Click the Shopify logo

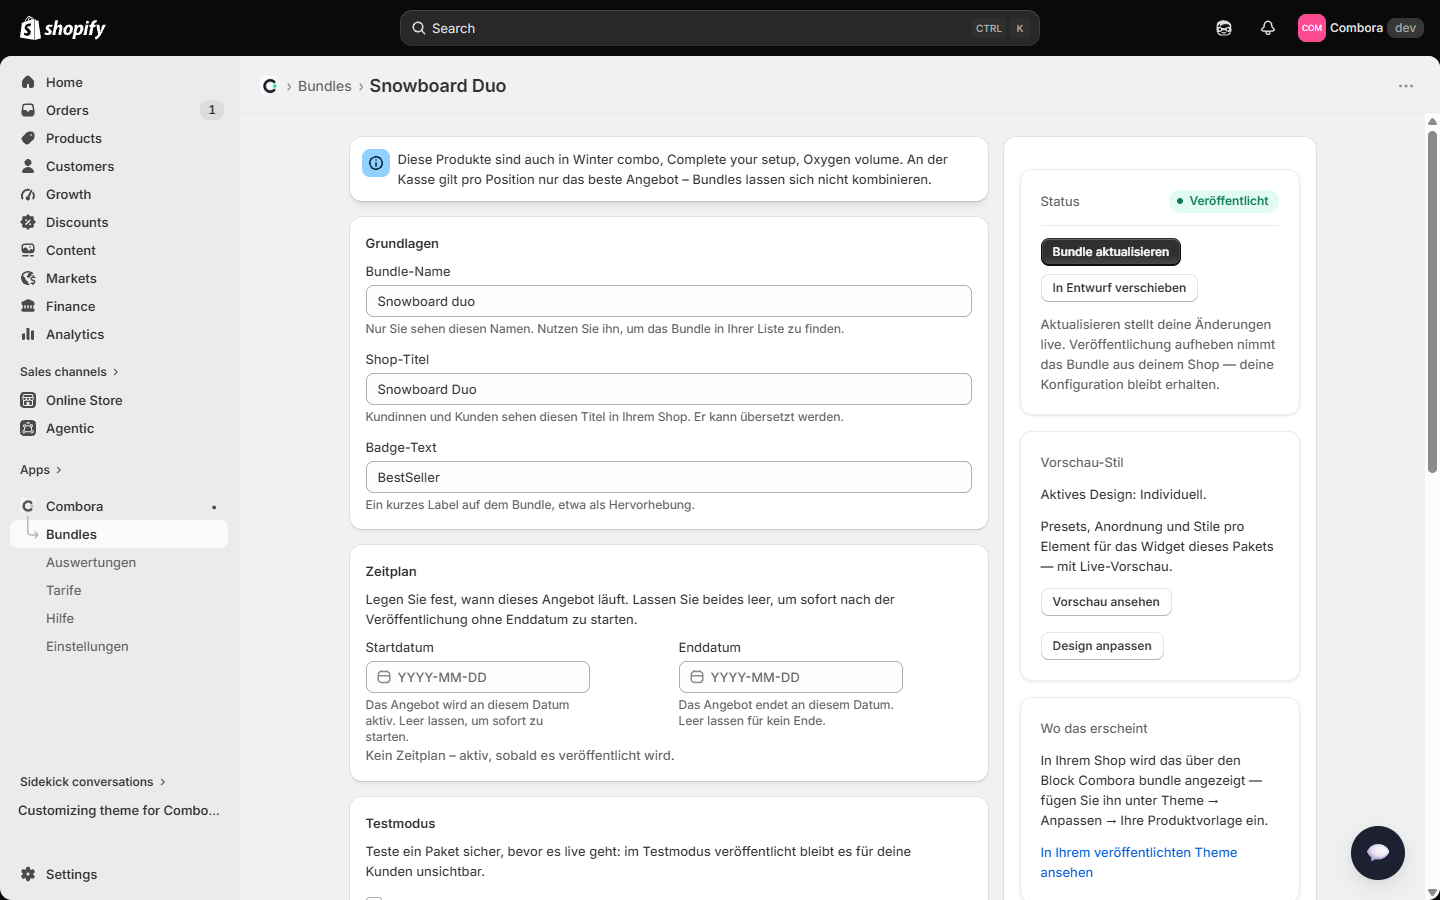(x=63, y=28)
